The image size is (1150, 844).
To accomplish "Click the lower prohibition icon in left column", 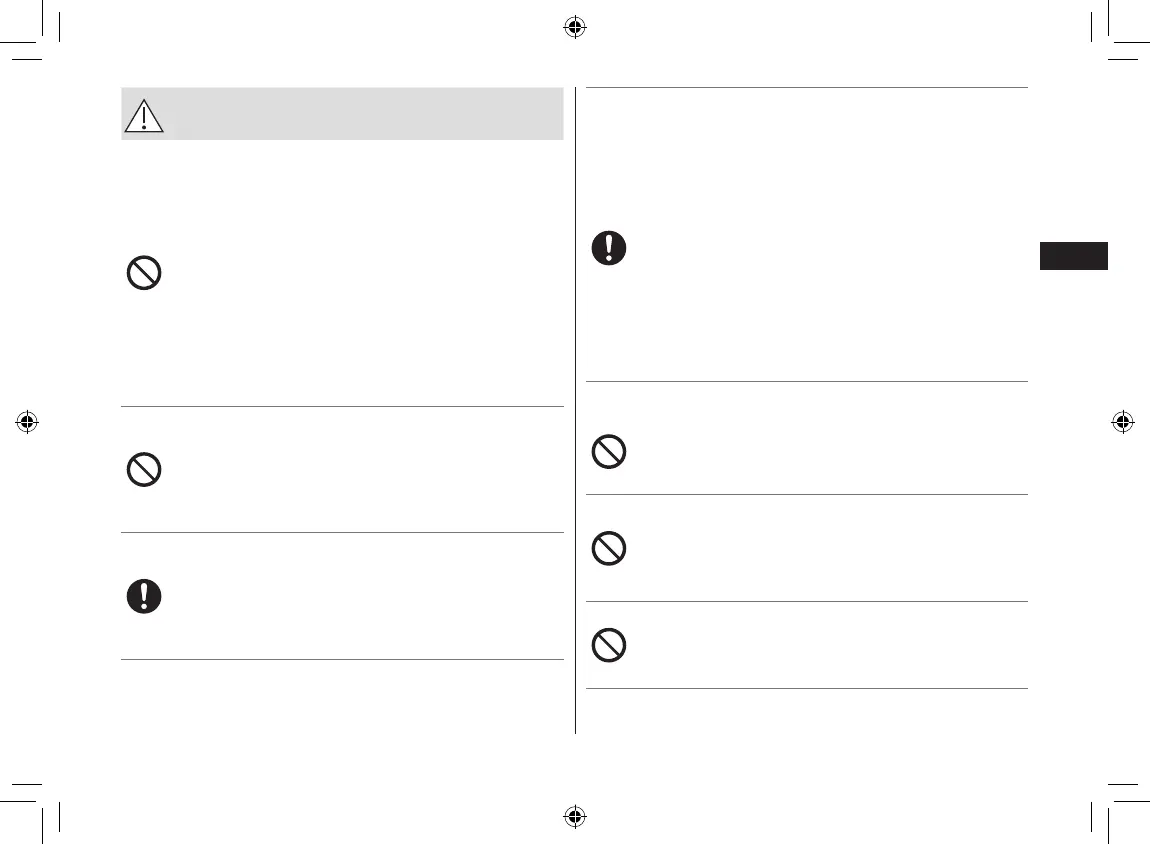I will click(144, 470).
